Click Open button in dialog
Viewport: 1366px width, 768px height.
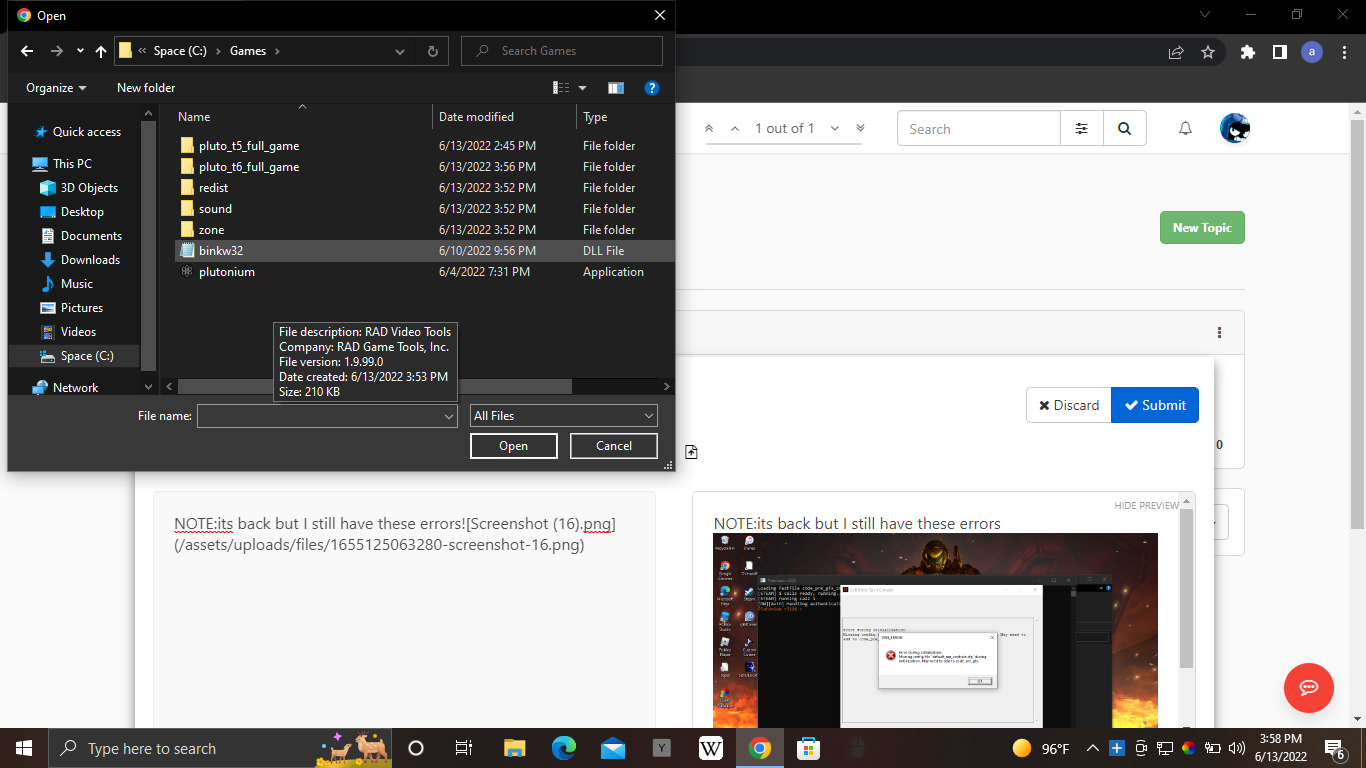pyautogui.click(x=513, y=446)
